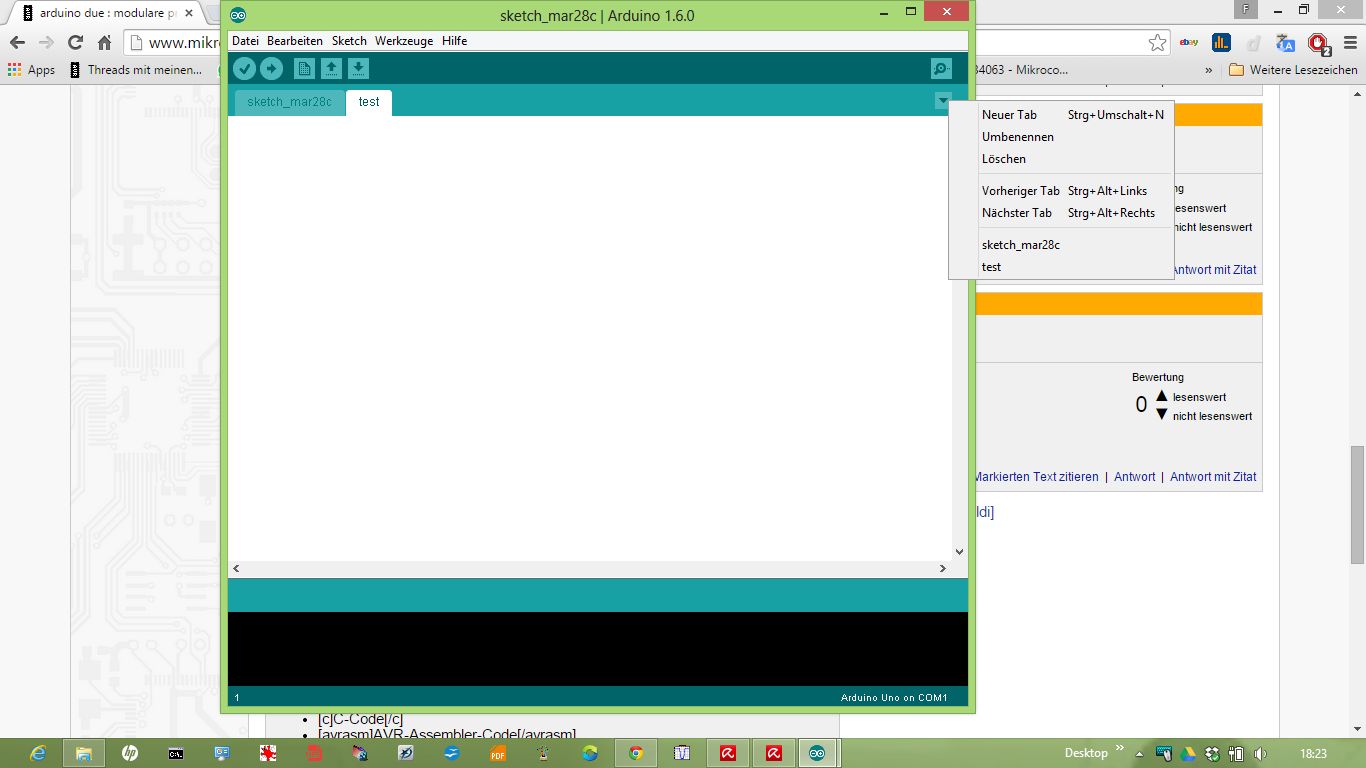Viewport: 1366px width, 768px height.
Task: Click Chrome's Home button
Action: 104,42
